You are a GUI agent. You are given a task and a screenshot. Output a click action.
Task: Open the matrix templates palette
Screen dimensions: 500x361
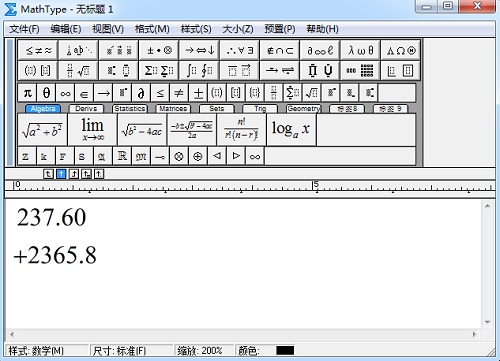(x=360, y=70)
